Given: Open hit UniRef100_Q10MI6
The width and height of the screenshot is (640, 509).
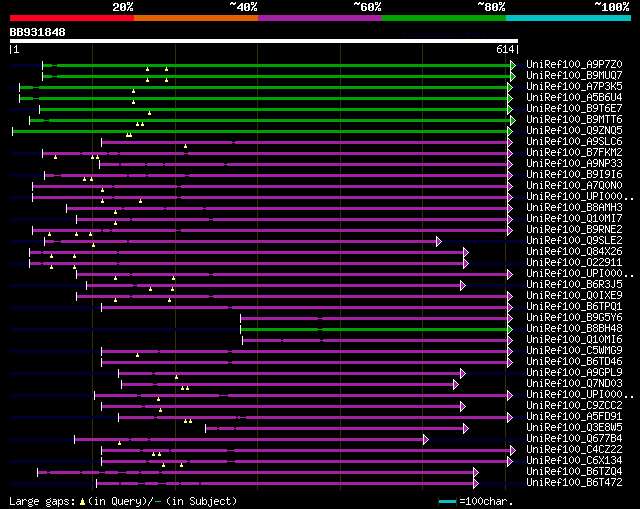Looking at the screenshot, I should tap(574, 340).
